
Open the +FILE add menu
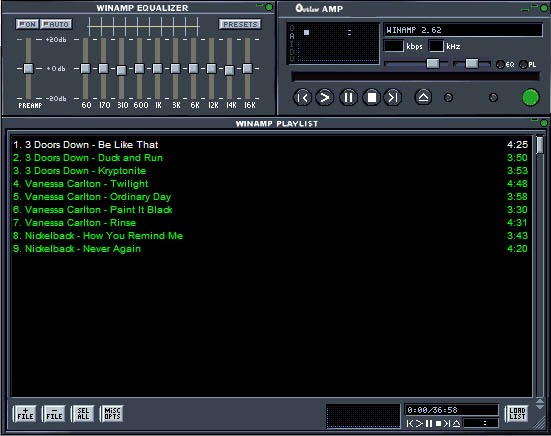(x=25, y=414)
